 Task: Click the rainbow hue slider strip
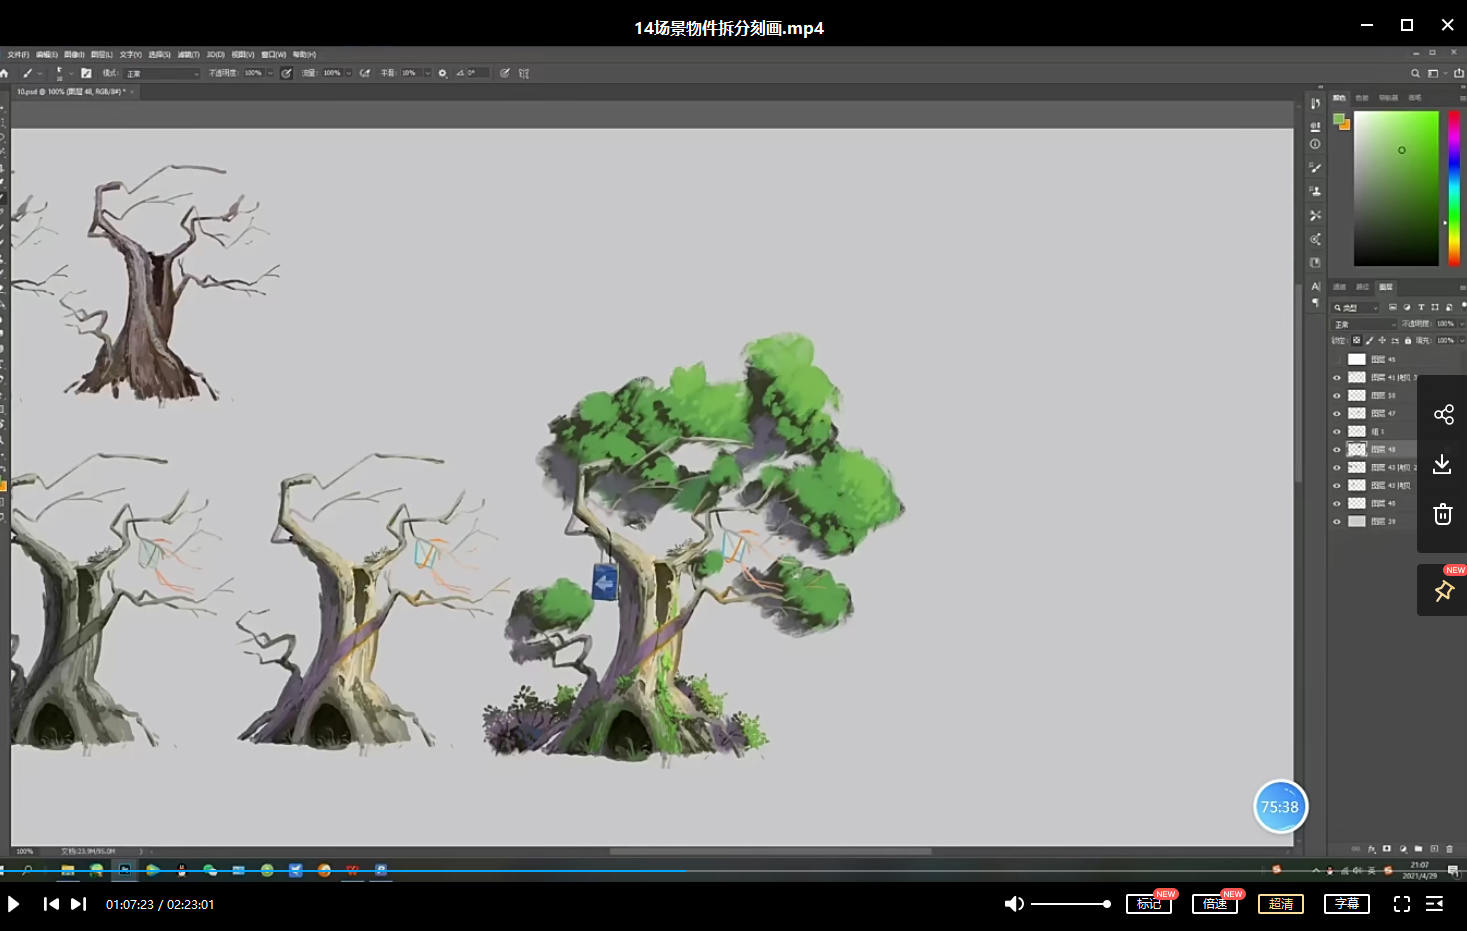(1454, 188)
